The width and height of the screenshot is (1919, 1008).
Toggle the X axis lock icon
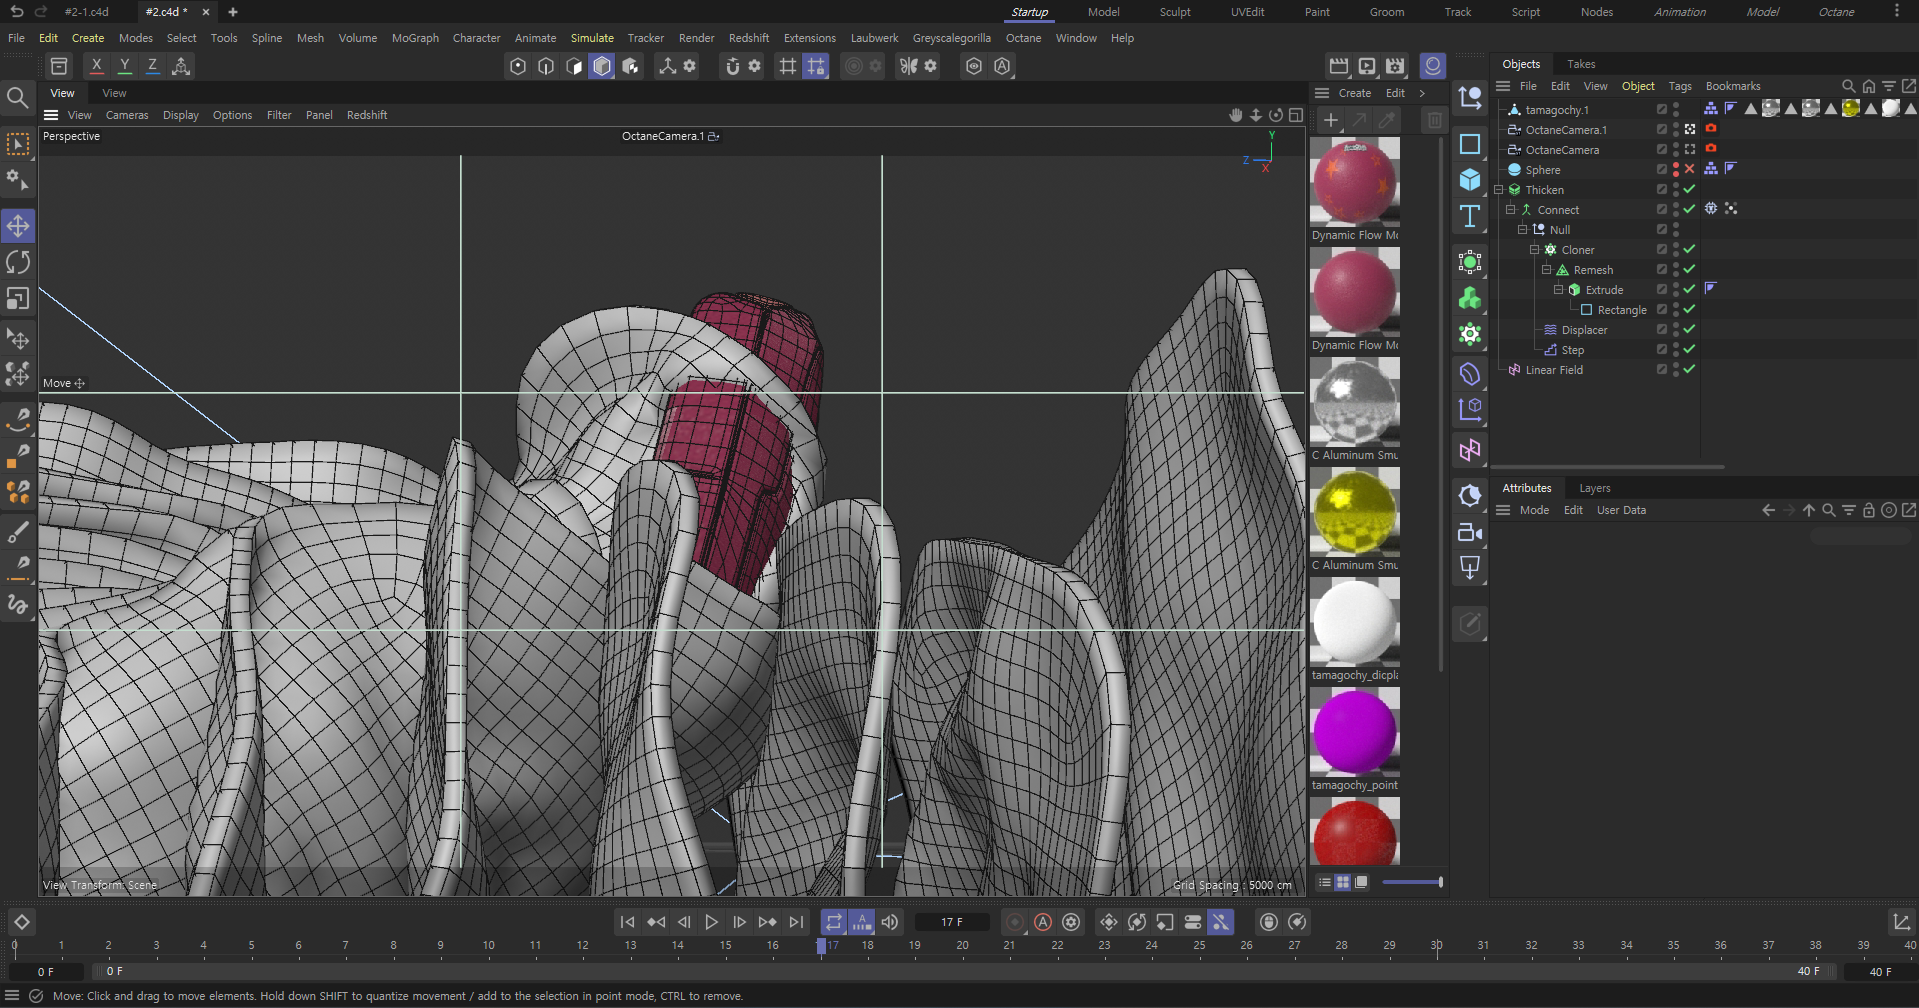point(96,66)
